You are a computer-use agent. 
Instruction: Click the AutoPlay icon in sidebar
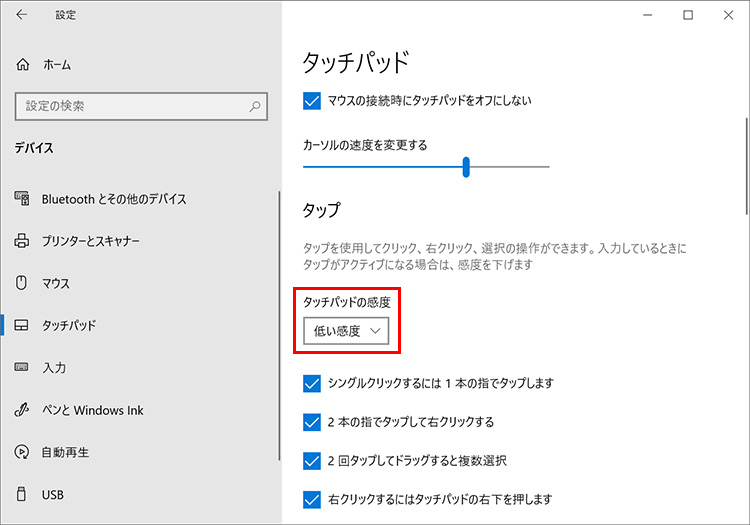(x=23, y=452)
